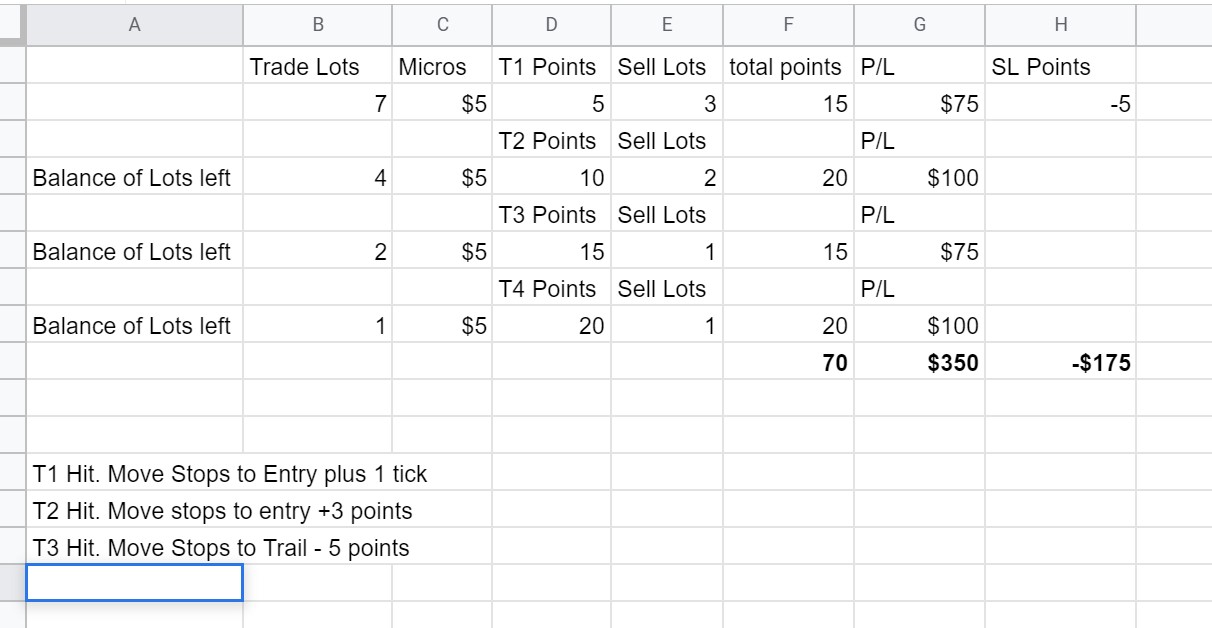Select column A header
1212x628 pixels.
pos(134,25)
